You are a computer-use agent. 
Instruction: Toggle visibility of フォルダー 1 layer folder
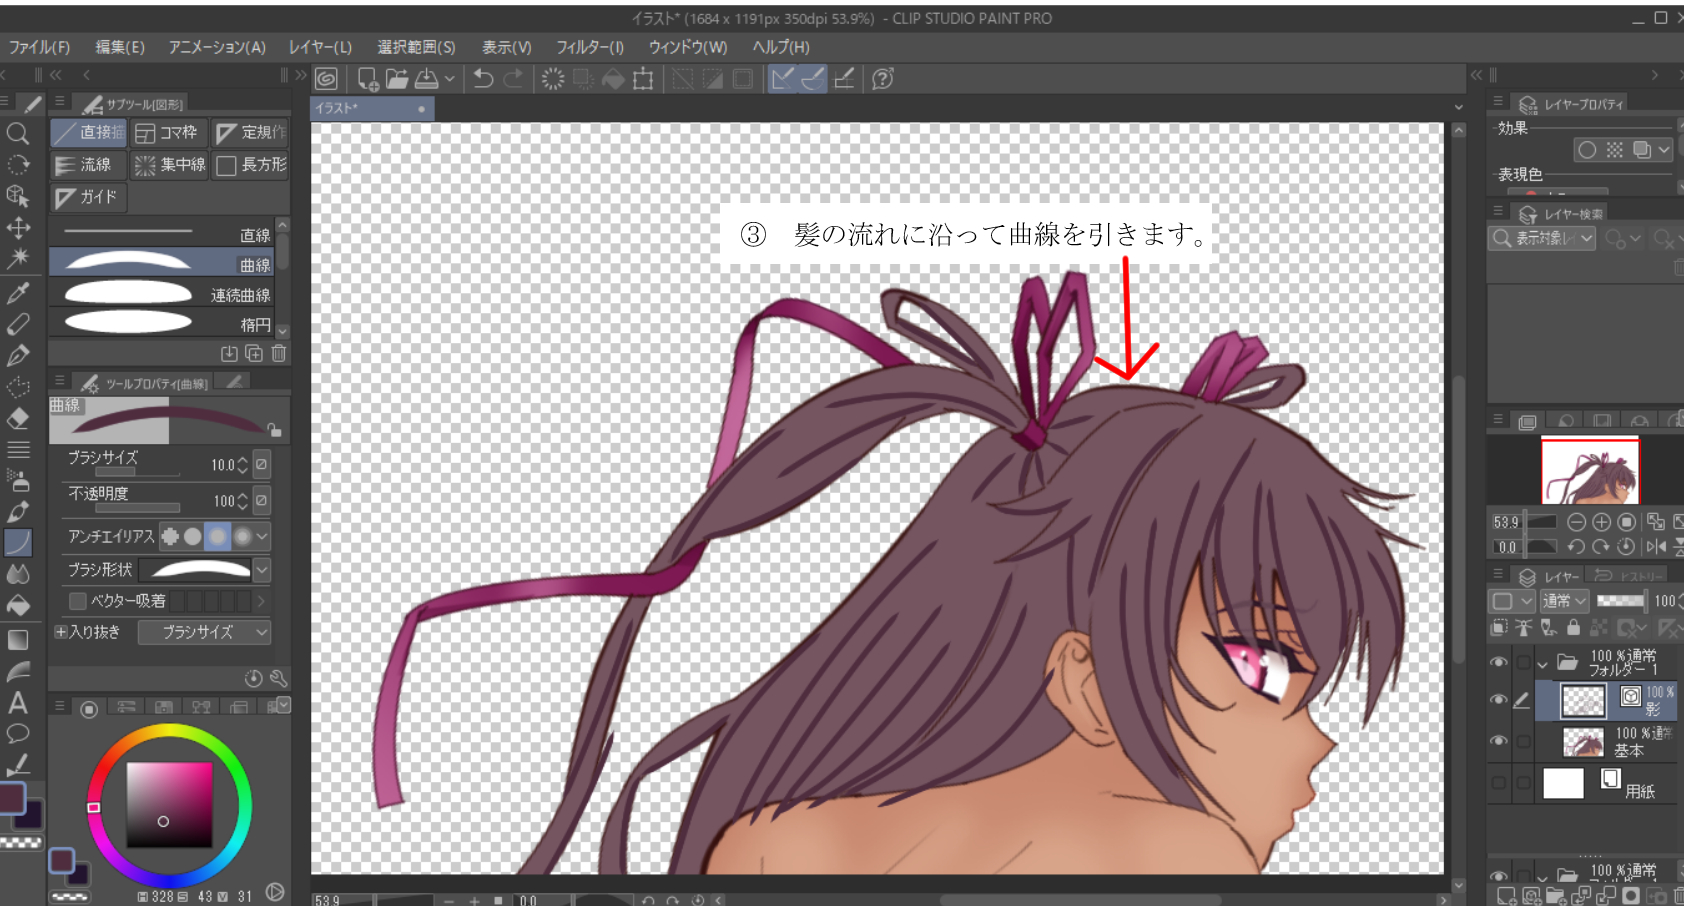[x=1498, y=662]
